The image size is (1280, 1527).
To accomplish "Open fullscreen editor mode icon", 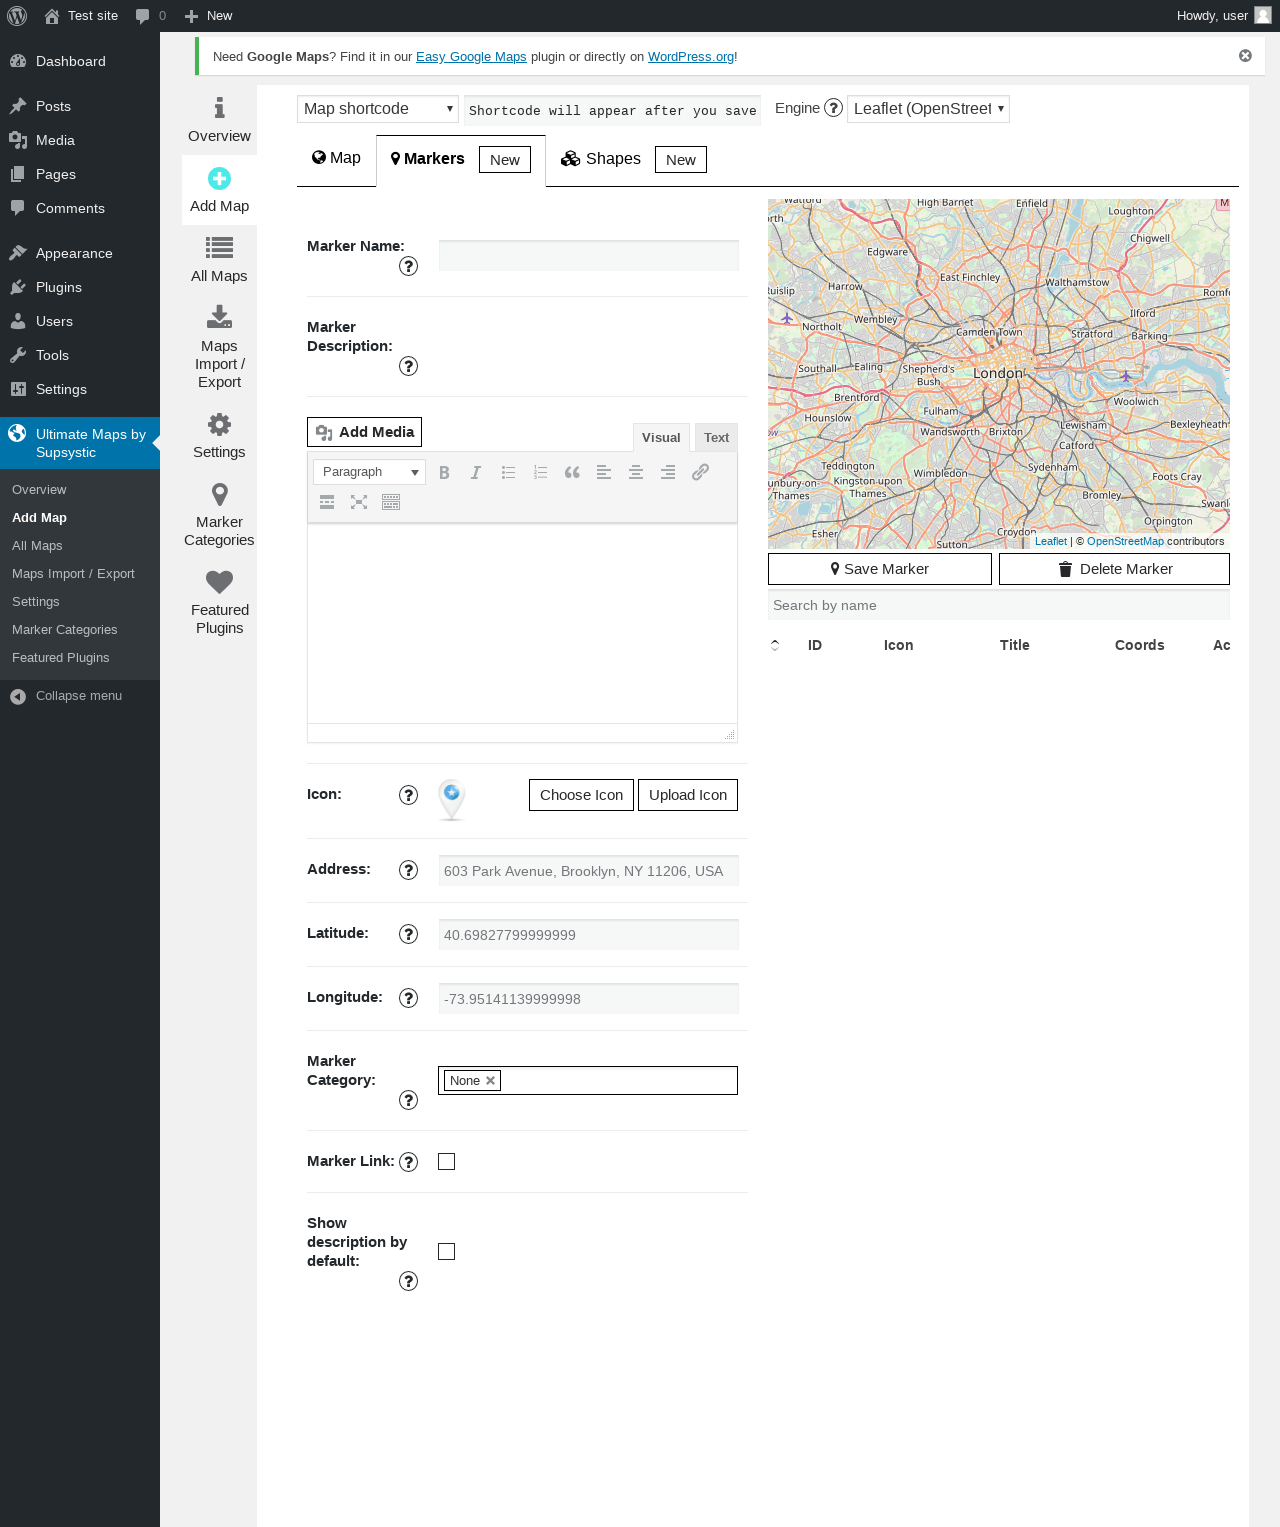I will coord(359,503).
